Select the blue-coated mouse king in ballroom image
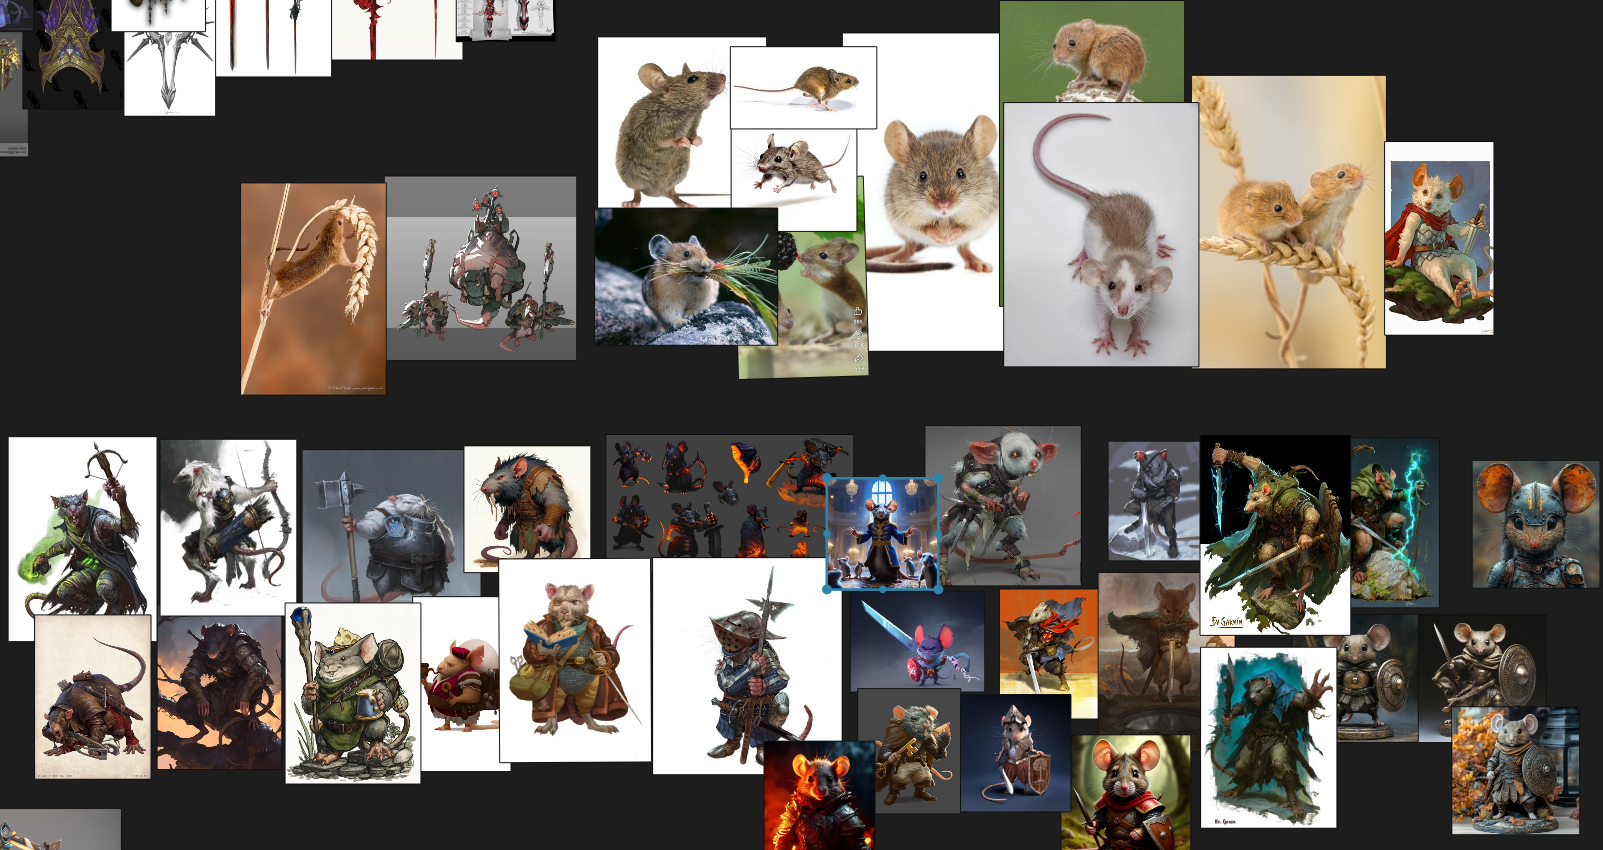 [x=883, y=534]
